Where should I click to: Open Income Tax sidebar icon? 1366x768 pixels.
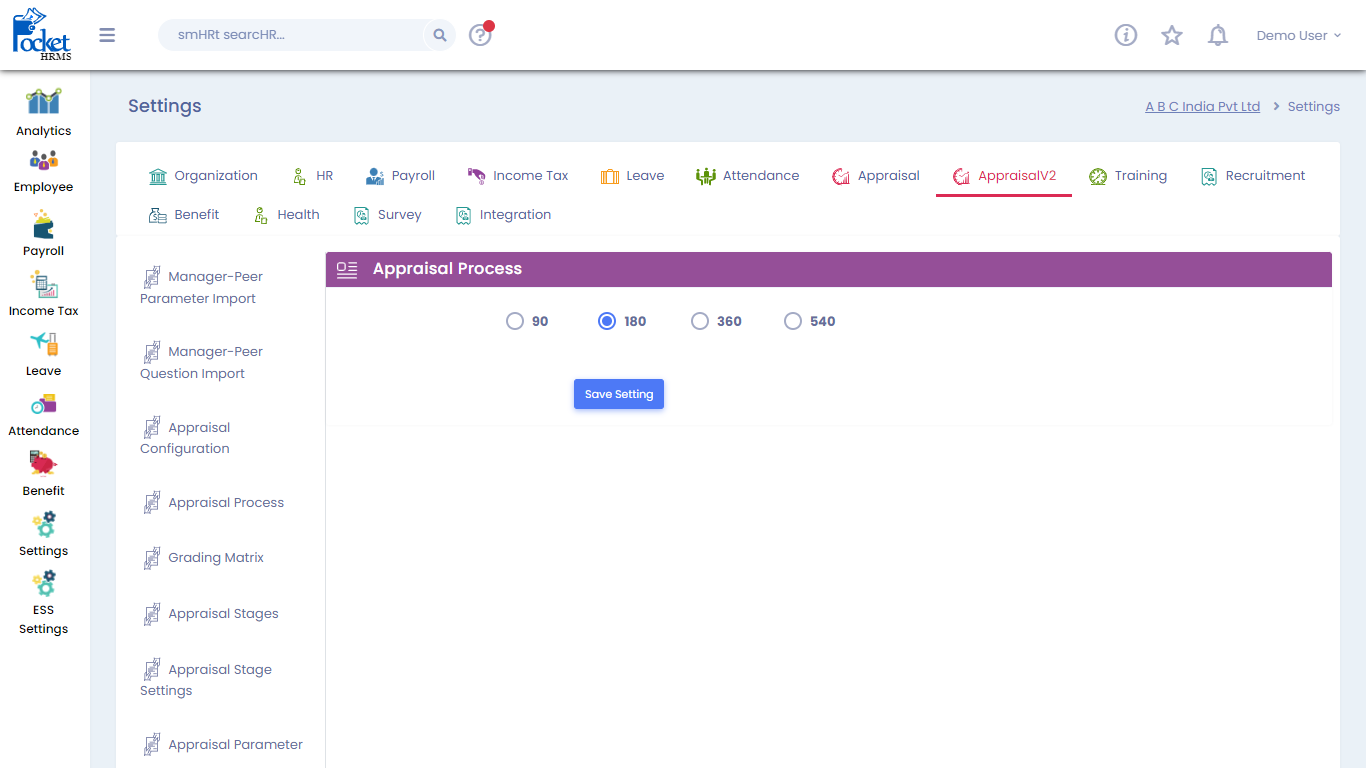[x=43, y=285]
